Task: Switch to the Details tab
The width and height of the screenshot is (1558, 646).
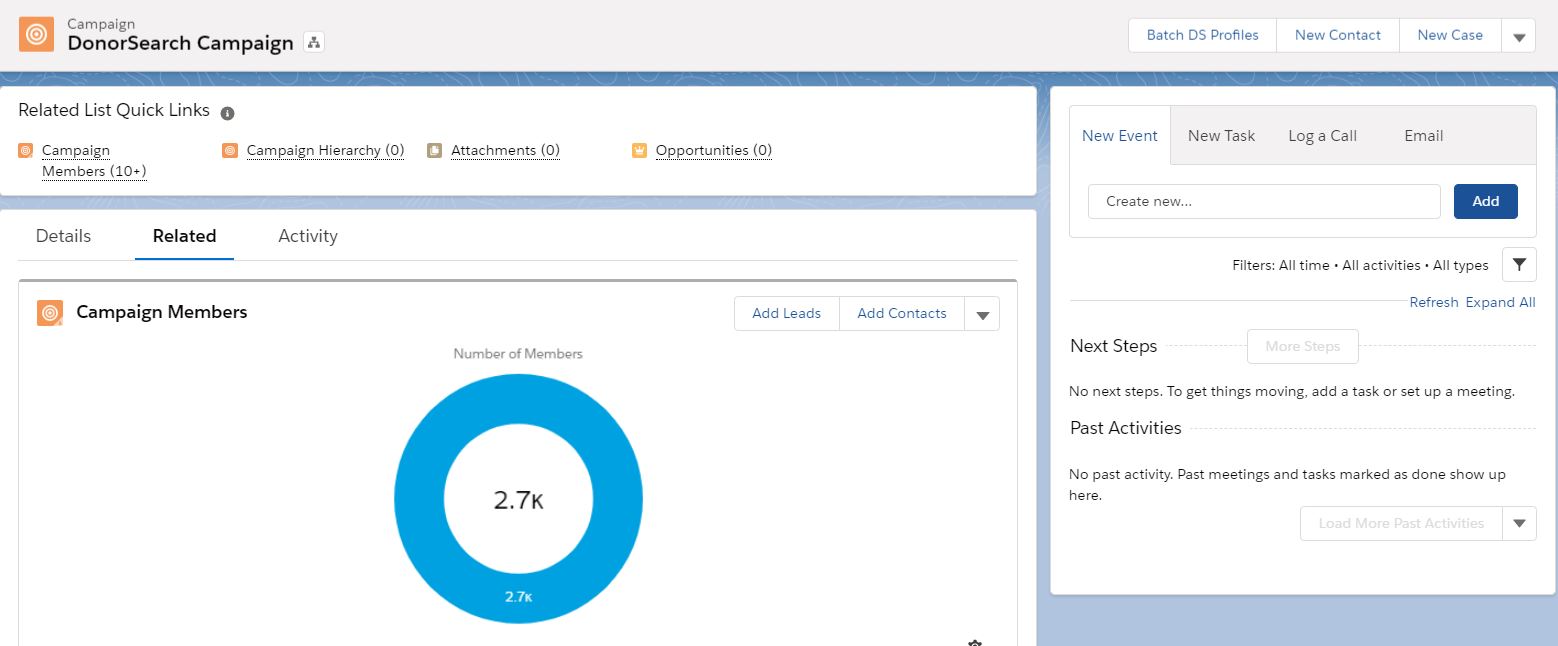Action: pyautogui.click(x=63, y=236)
